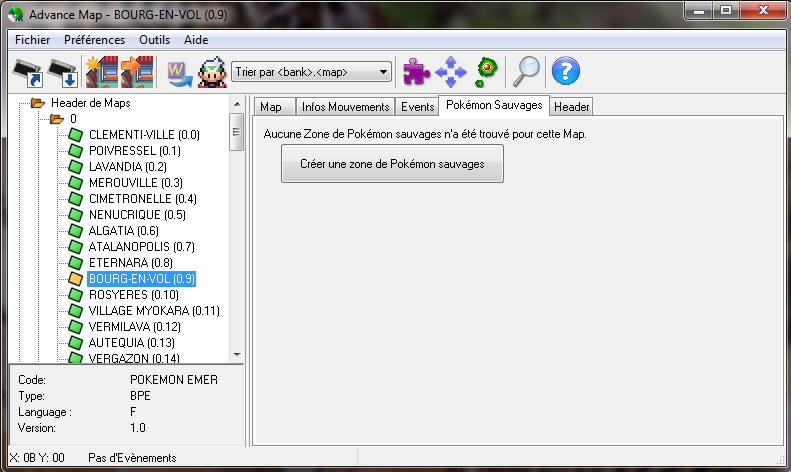Viewport: 791px width, 472px height.
Task: Click the blue question mark help icon
Action: tap(565, 71)
